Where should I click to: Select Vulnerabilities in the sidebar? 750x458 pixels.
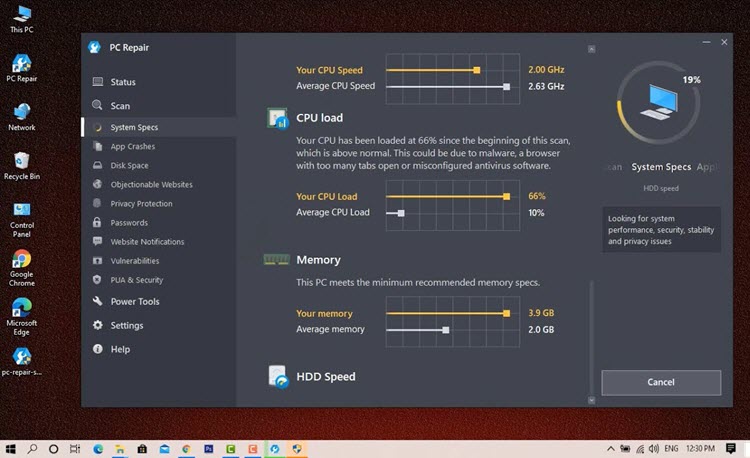point(158,261)
